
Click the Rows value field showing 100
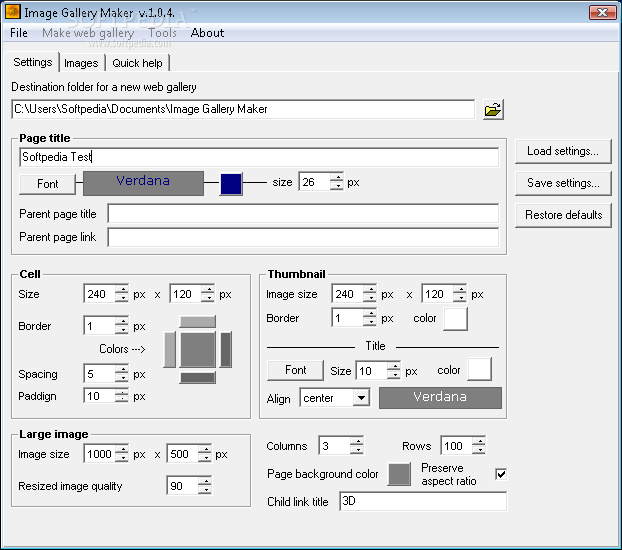[x=456, y=446]
